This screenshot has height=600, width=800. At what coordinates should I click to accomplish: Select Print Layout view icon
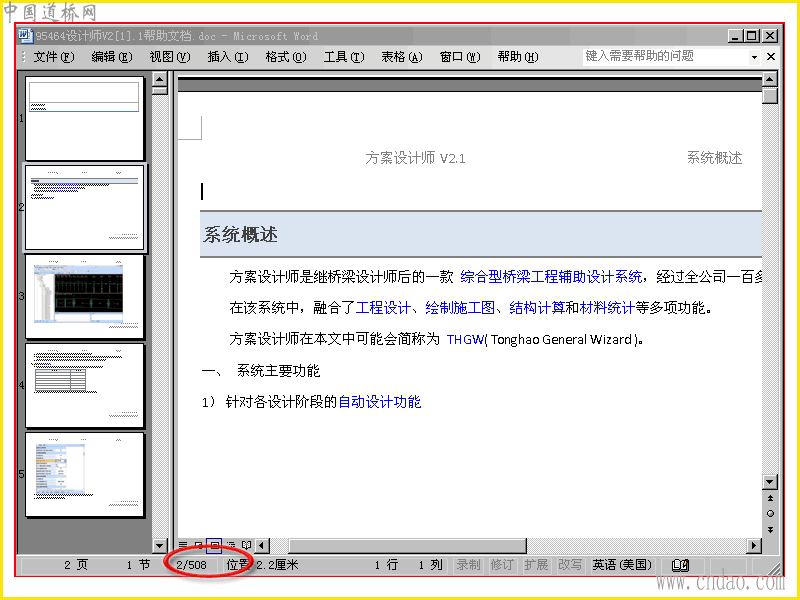(x=215, y=546)
